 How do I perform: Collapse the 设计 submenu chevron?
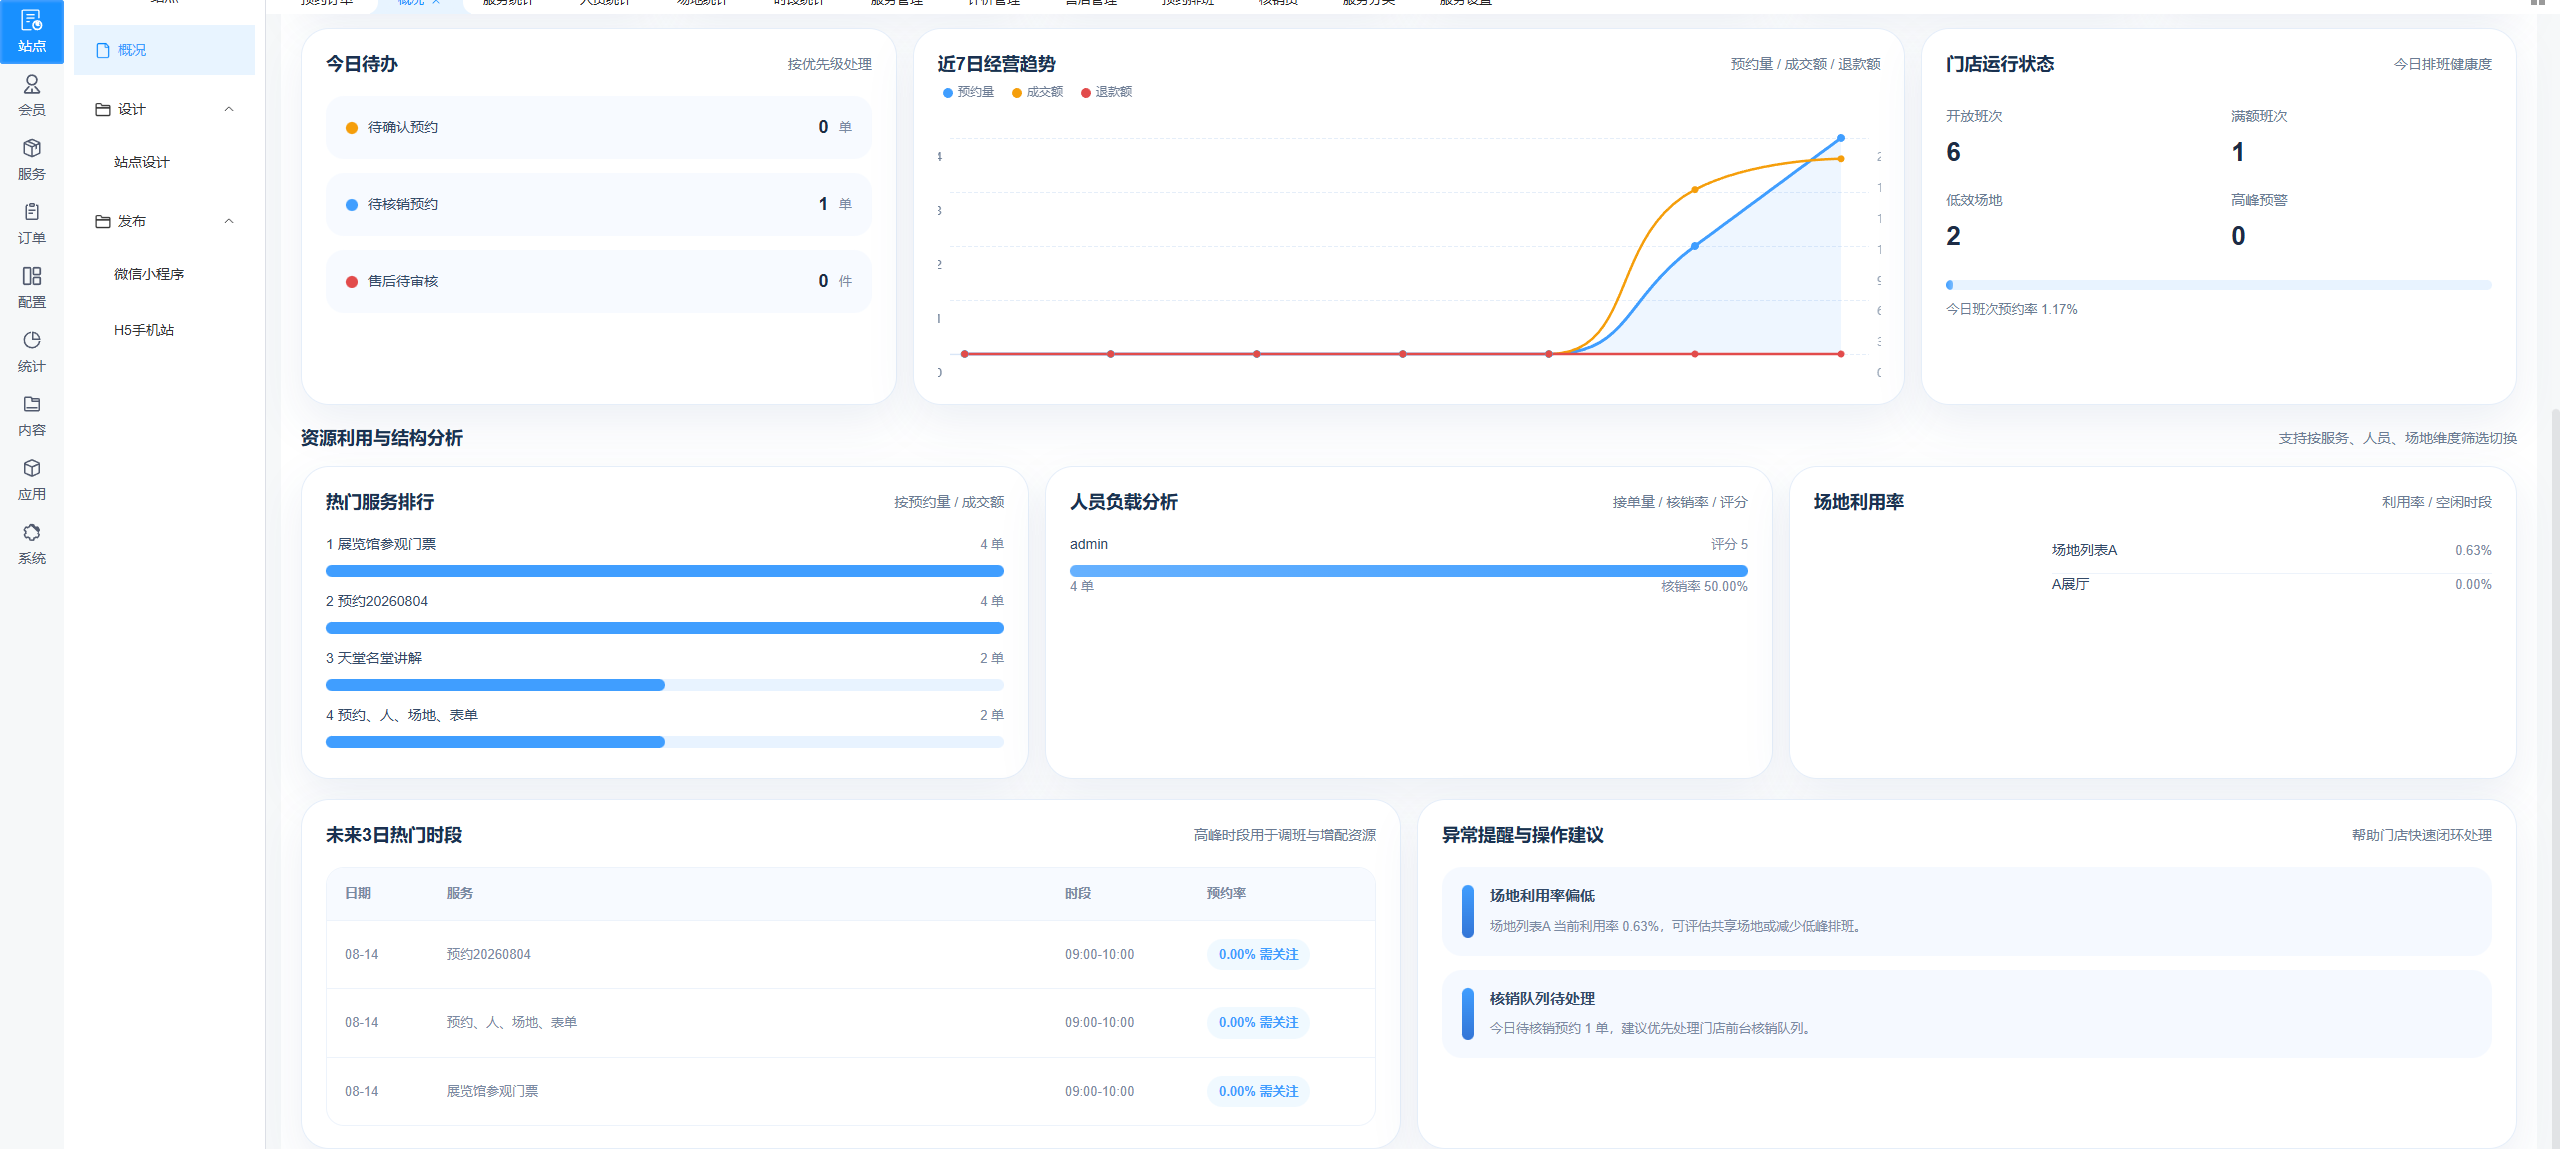coord(229,109)
